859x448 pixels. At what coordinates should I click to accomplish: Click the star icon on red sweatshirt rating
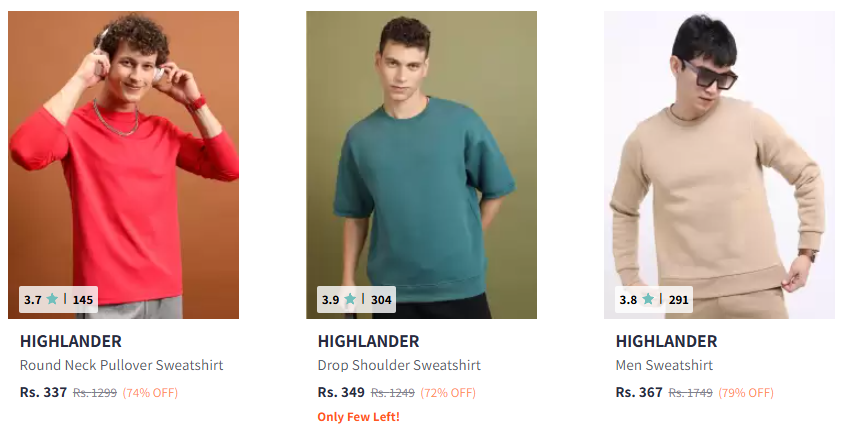[x=52, y=299]
